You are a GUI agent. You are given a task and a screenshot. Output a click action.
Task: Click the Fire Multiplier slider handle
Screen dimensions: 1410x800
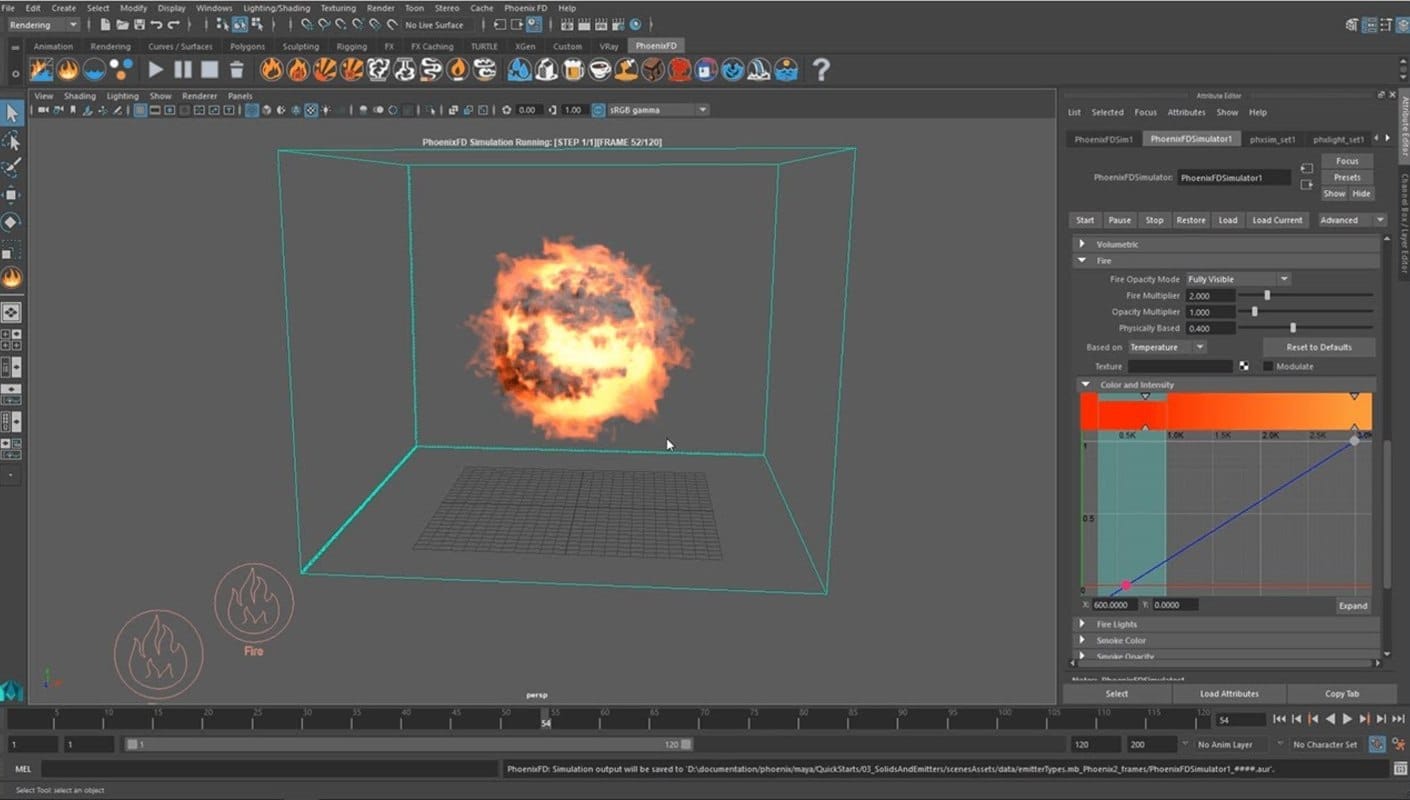[1267, 296]
